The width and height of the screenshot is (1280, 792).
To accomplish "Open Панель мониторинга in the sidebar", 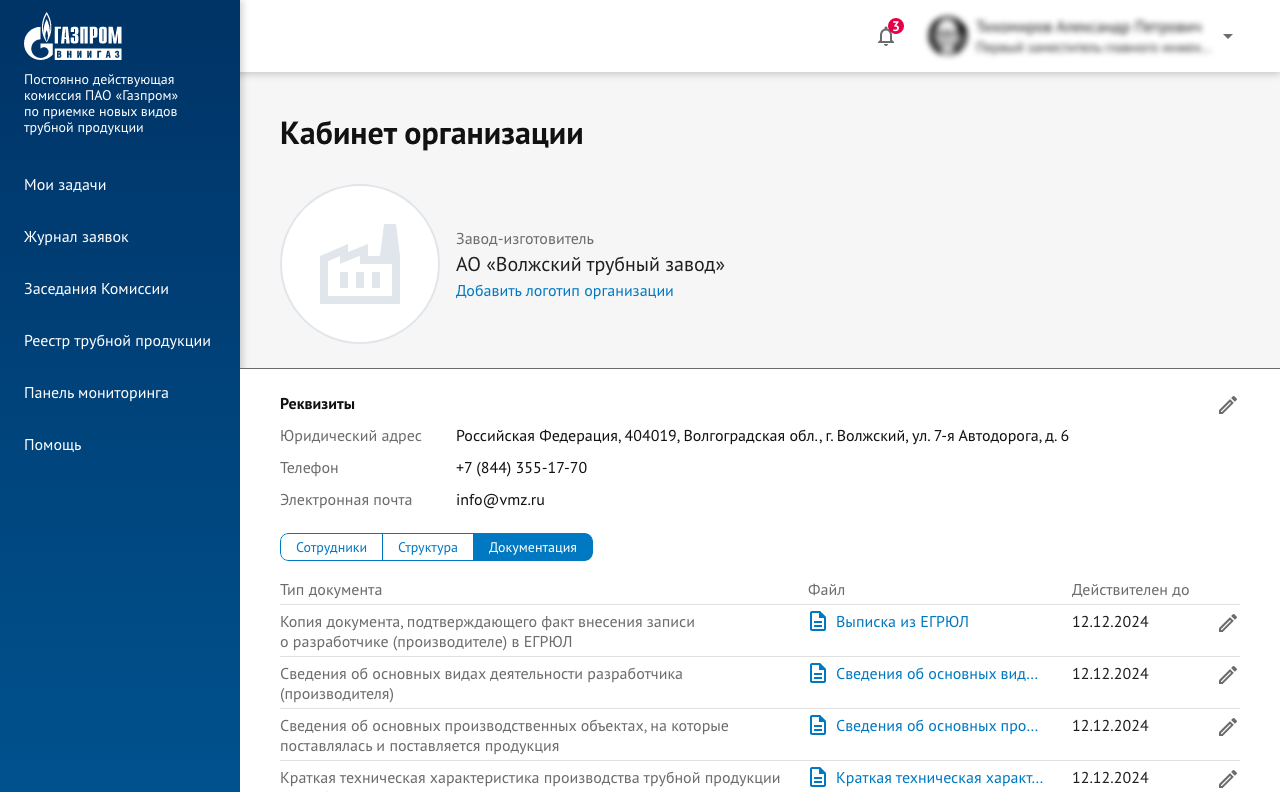I will pyautogui.click(x=96, y=393).
